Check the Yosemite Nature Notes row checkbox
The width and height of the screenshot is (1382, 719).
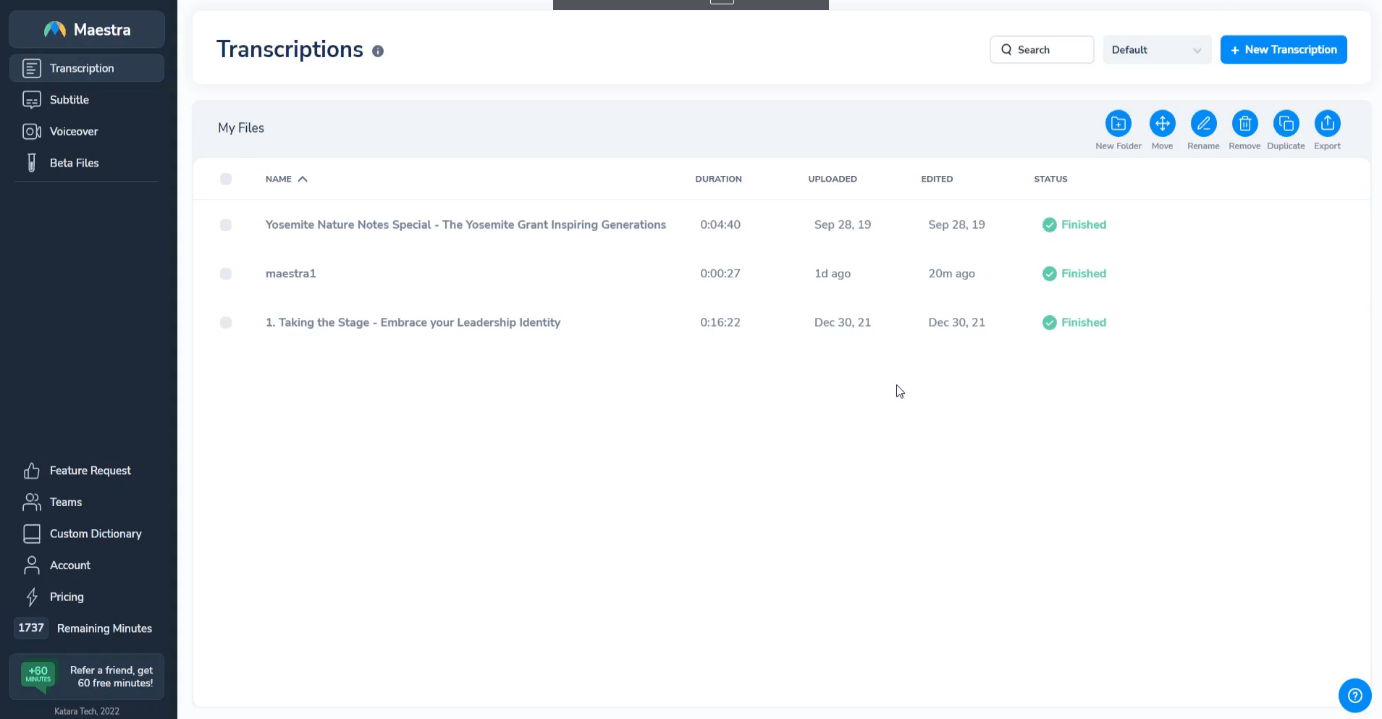pos(226,224)
